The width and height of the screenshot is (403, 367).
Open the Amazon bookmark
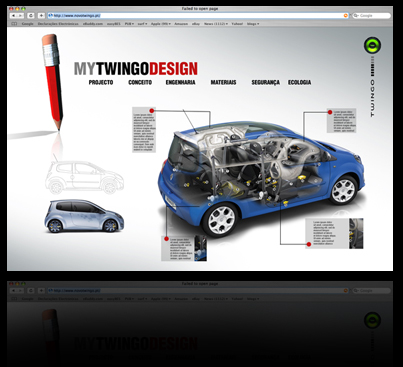(181, 24)
